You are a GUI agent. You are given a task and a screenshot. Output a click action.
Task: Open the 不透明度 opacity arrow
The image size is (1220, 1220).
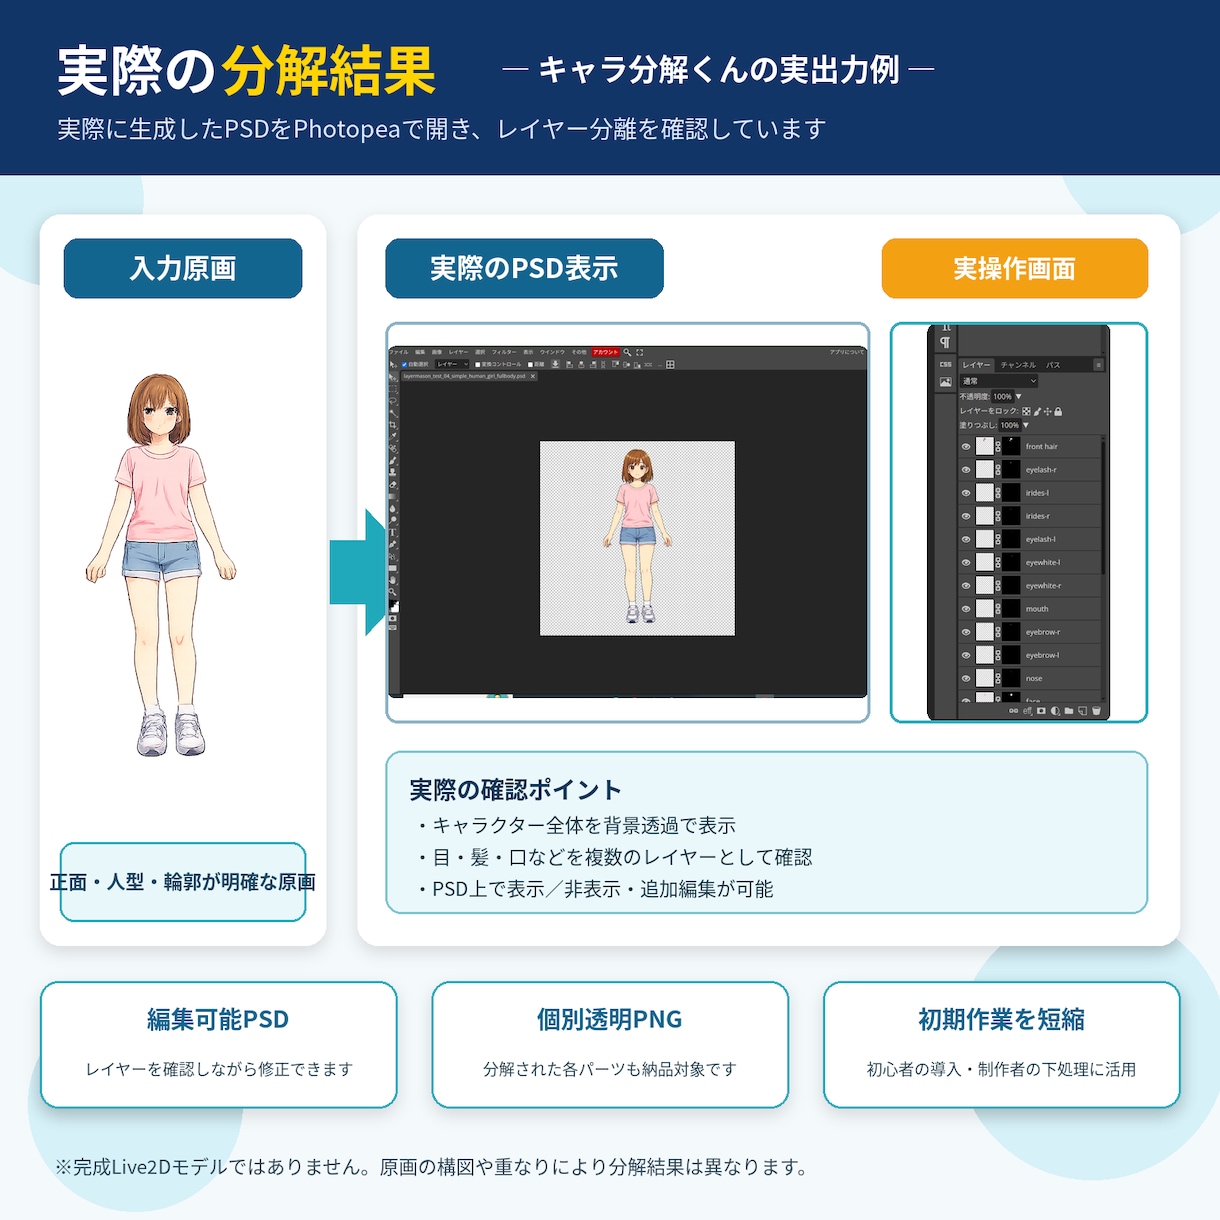[x=1018, y=396]
